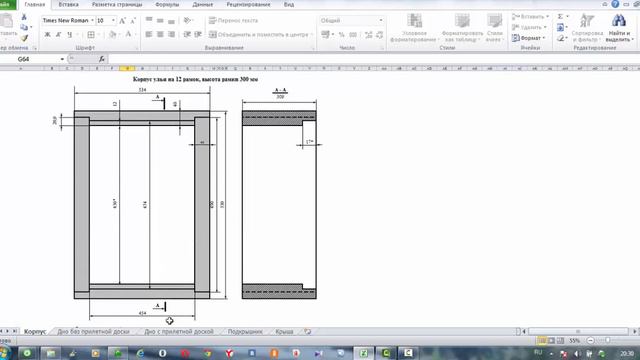Switch to sheet Подкрышник

pyautogui.click(x=245, y=331)
